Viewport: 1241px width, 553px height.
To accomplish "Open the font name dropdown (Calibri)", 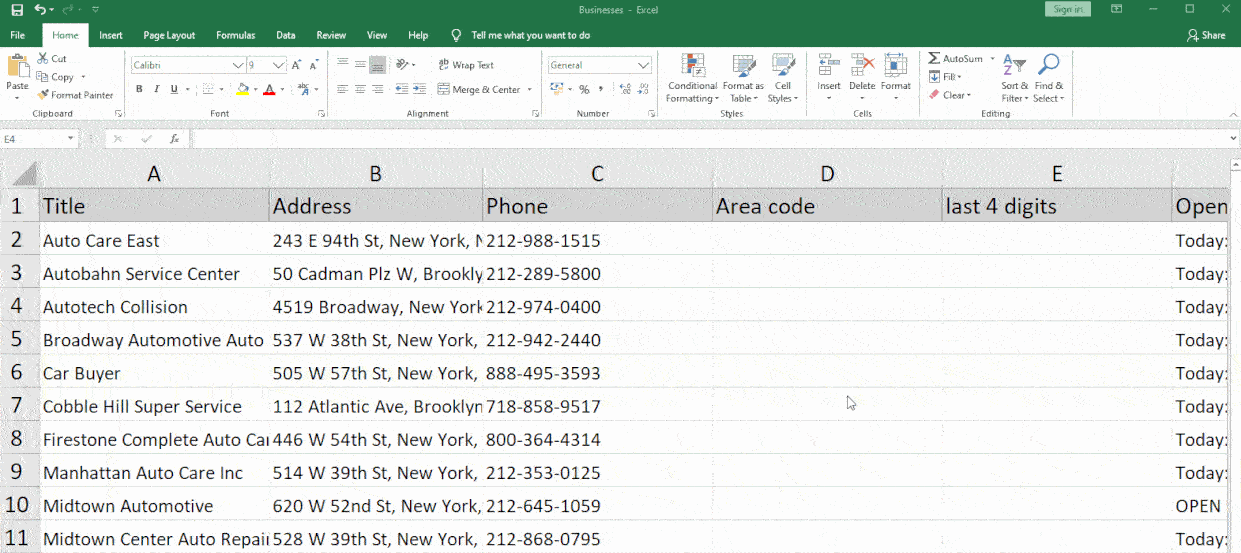I will click(x=238, y=65).
